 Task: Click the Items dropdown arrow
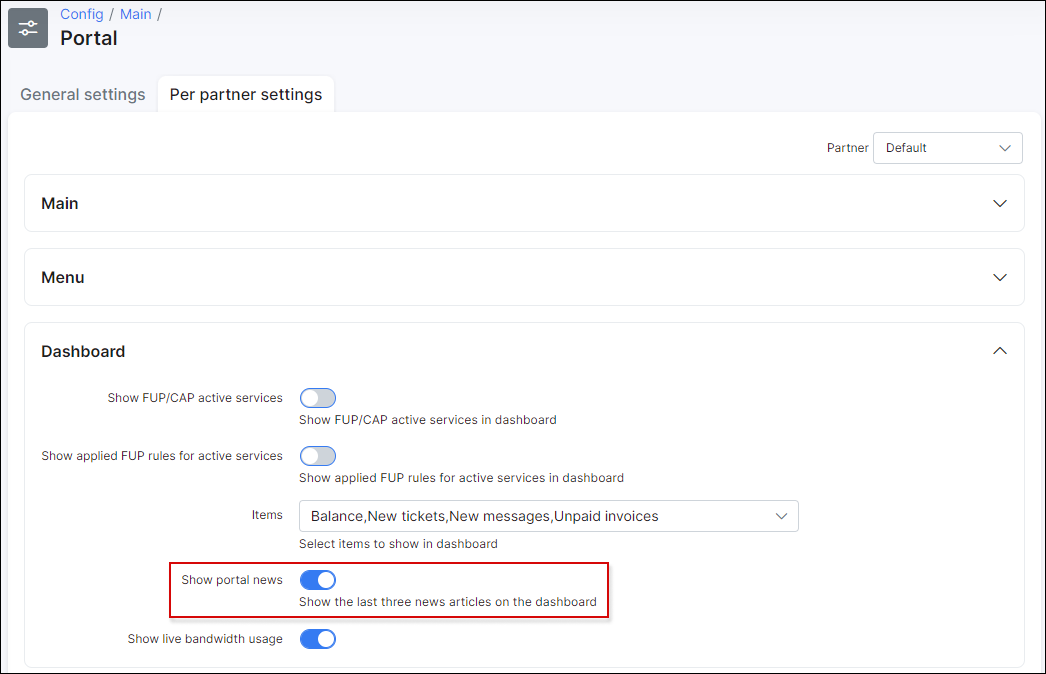[x=781, y=517]
